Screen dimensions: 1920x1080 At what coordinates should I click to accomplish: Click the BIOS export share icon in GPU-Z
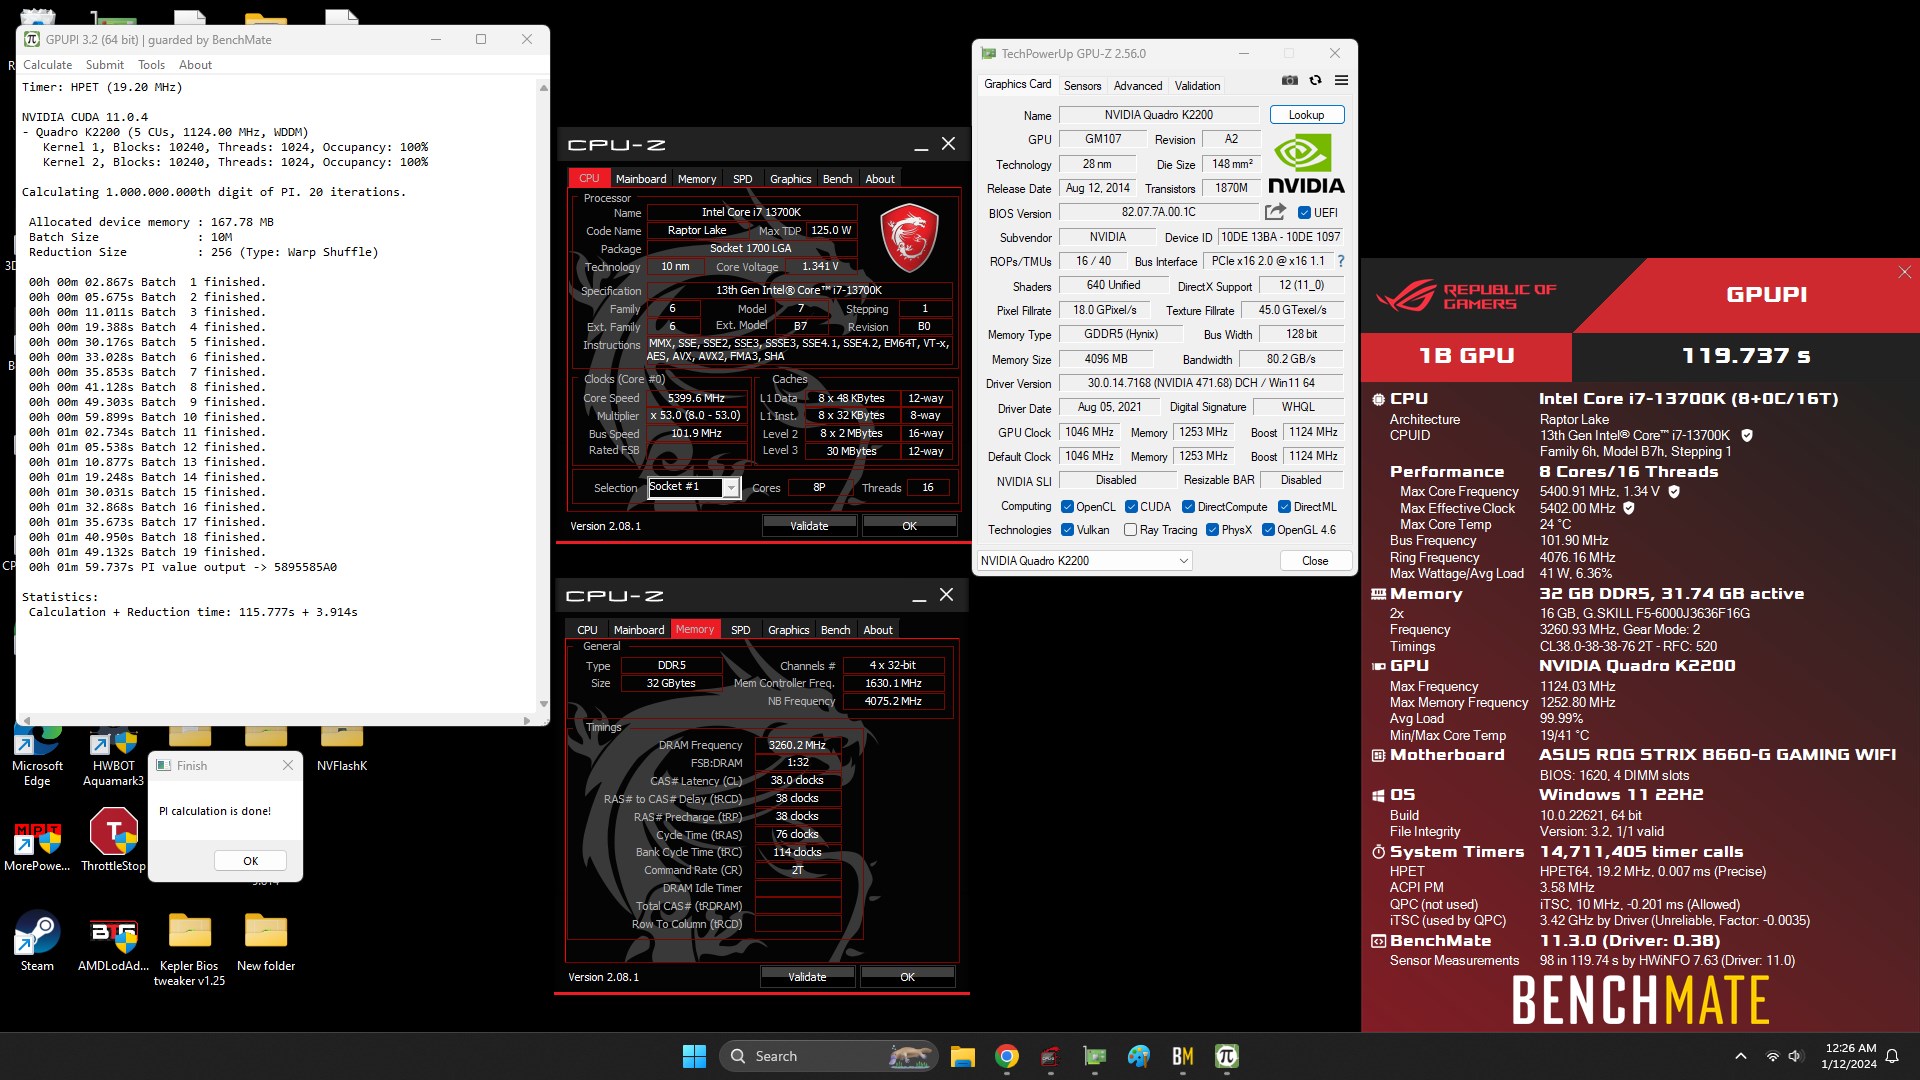coord(1275,212)
